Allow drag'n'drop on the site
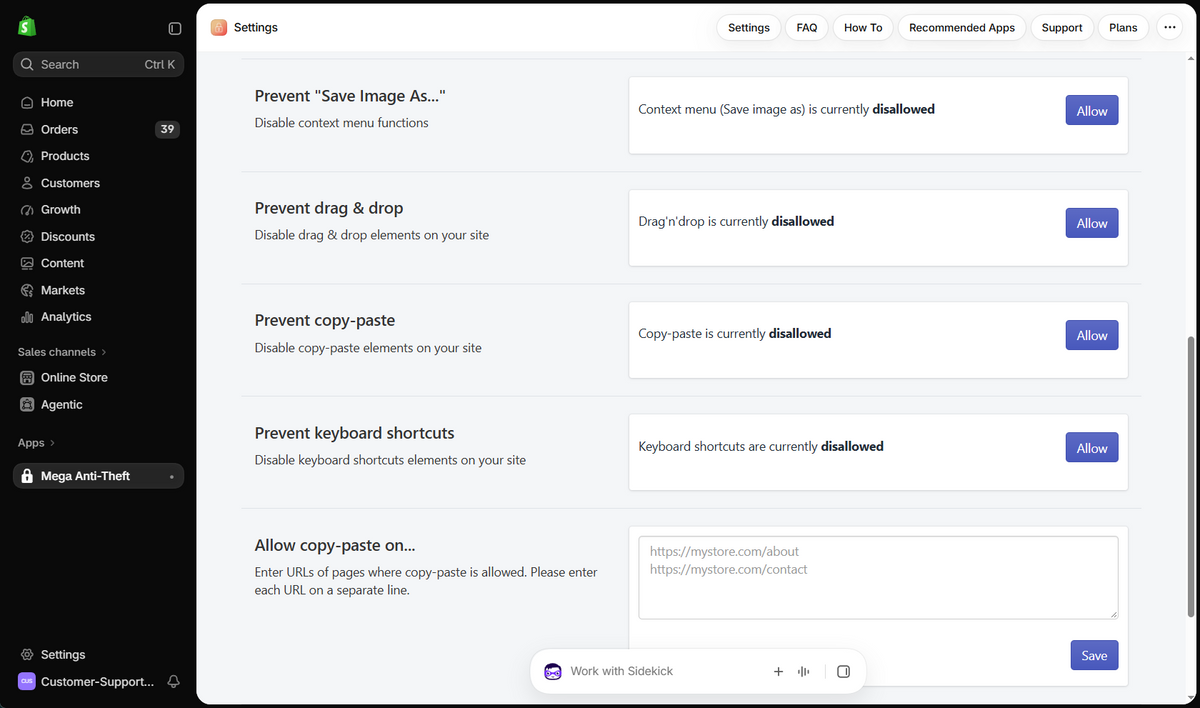The height and width of the screenshot is (708, 1200). point(1092,223)
